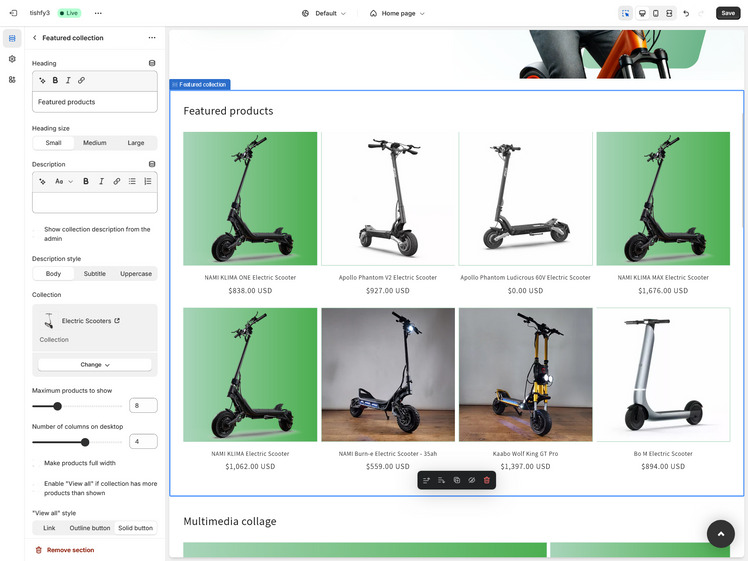Switch to mobile preview icon

tap(656, 13)
